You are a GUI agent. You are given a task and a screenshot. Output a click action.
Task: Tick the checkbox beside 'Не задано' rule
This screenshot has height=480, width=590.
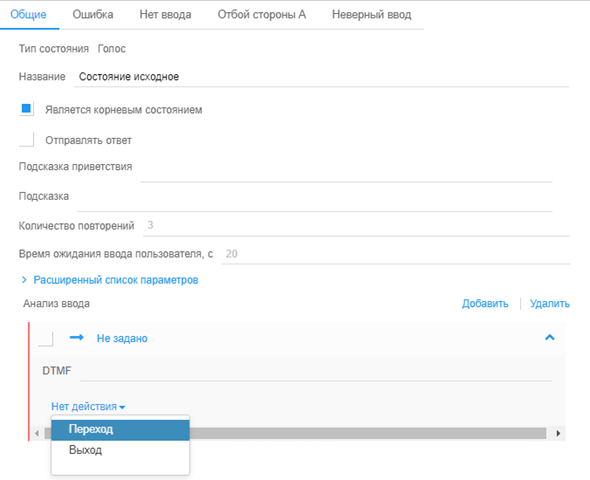click(x=46, y=339)
